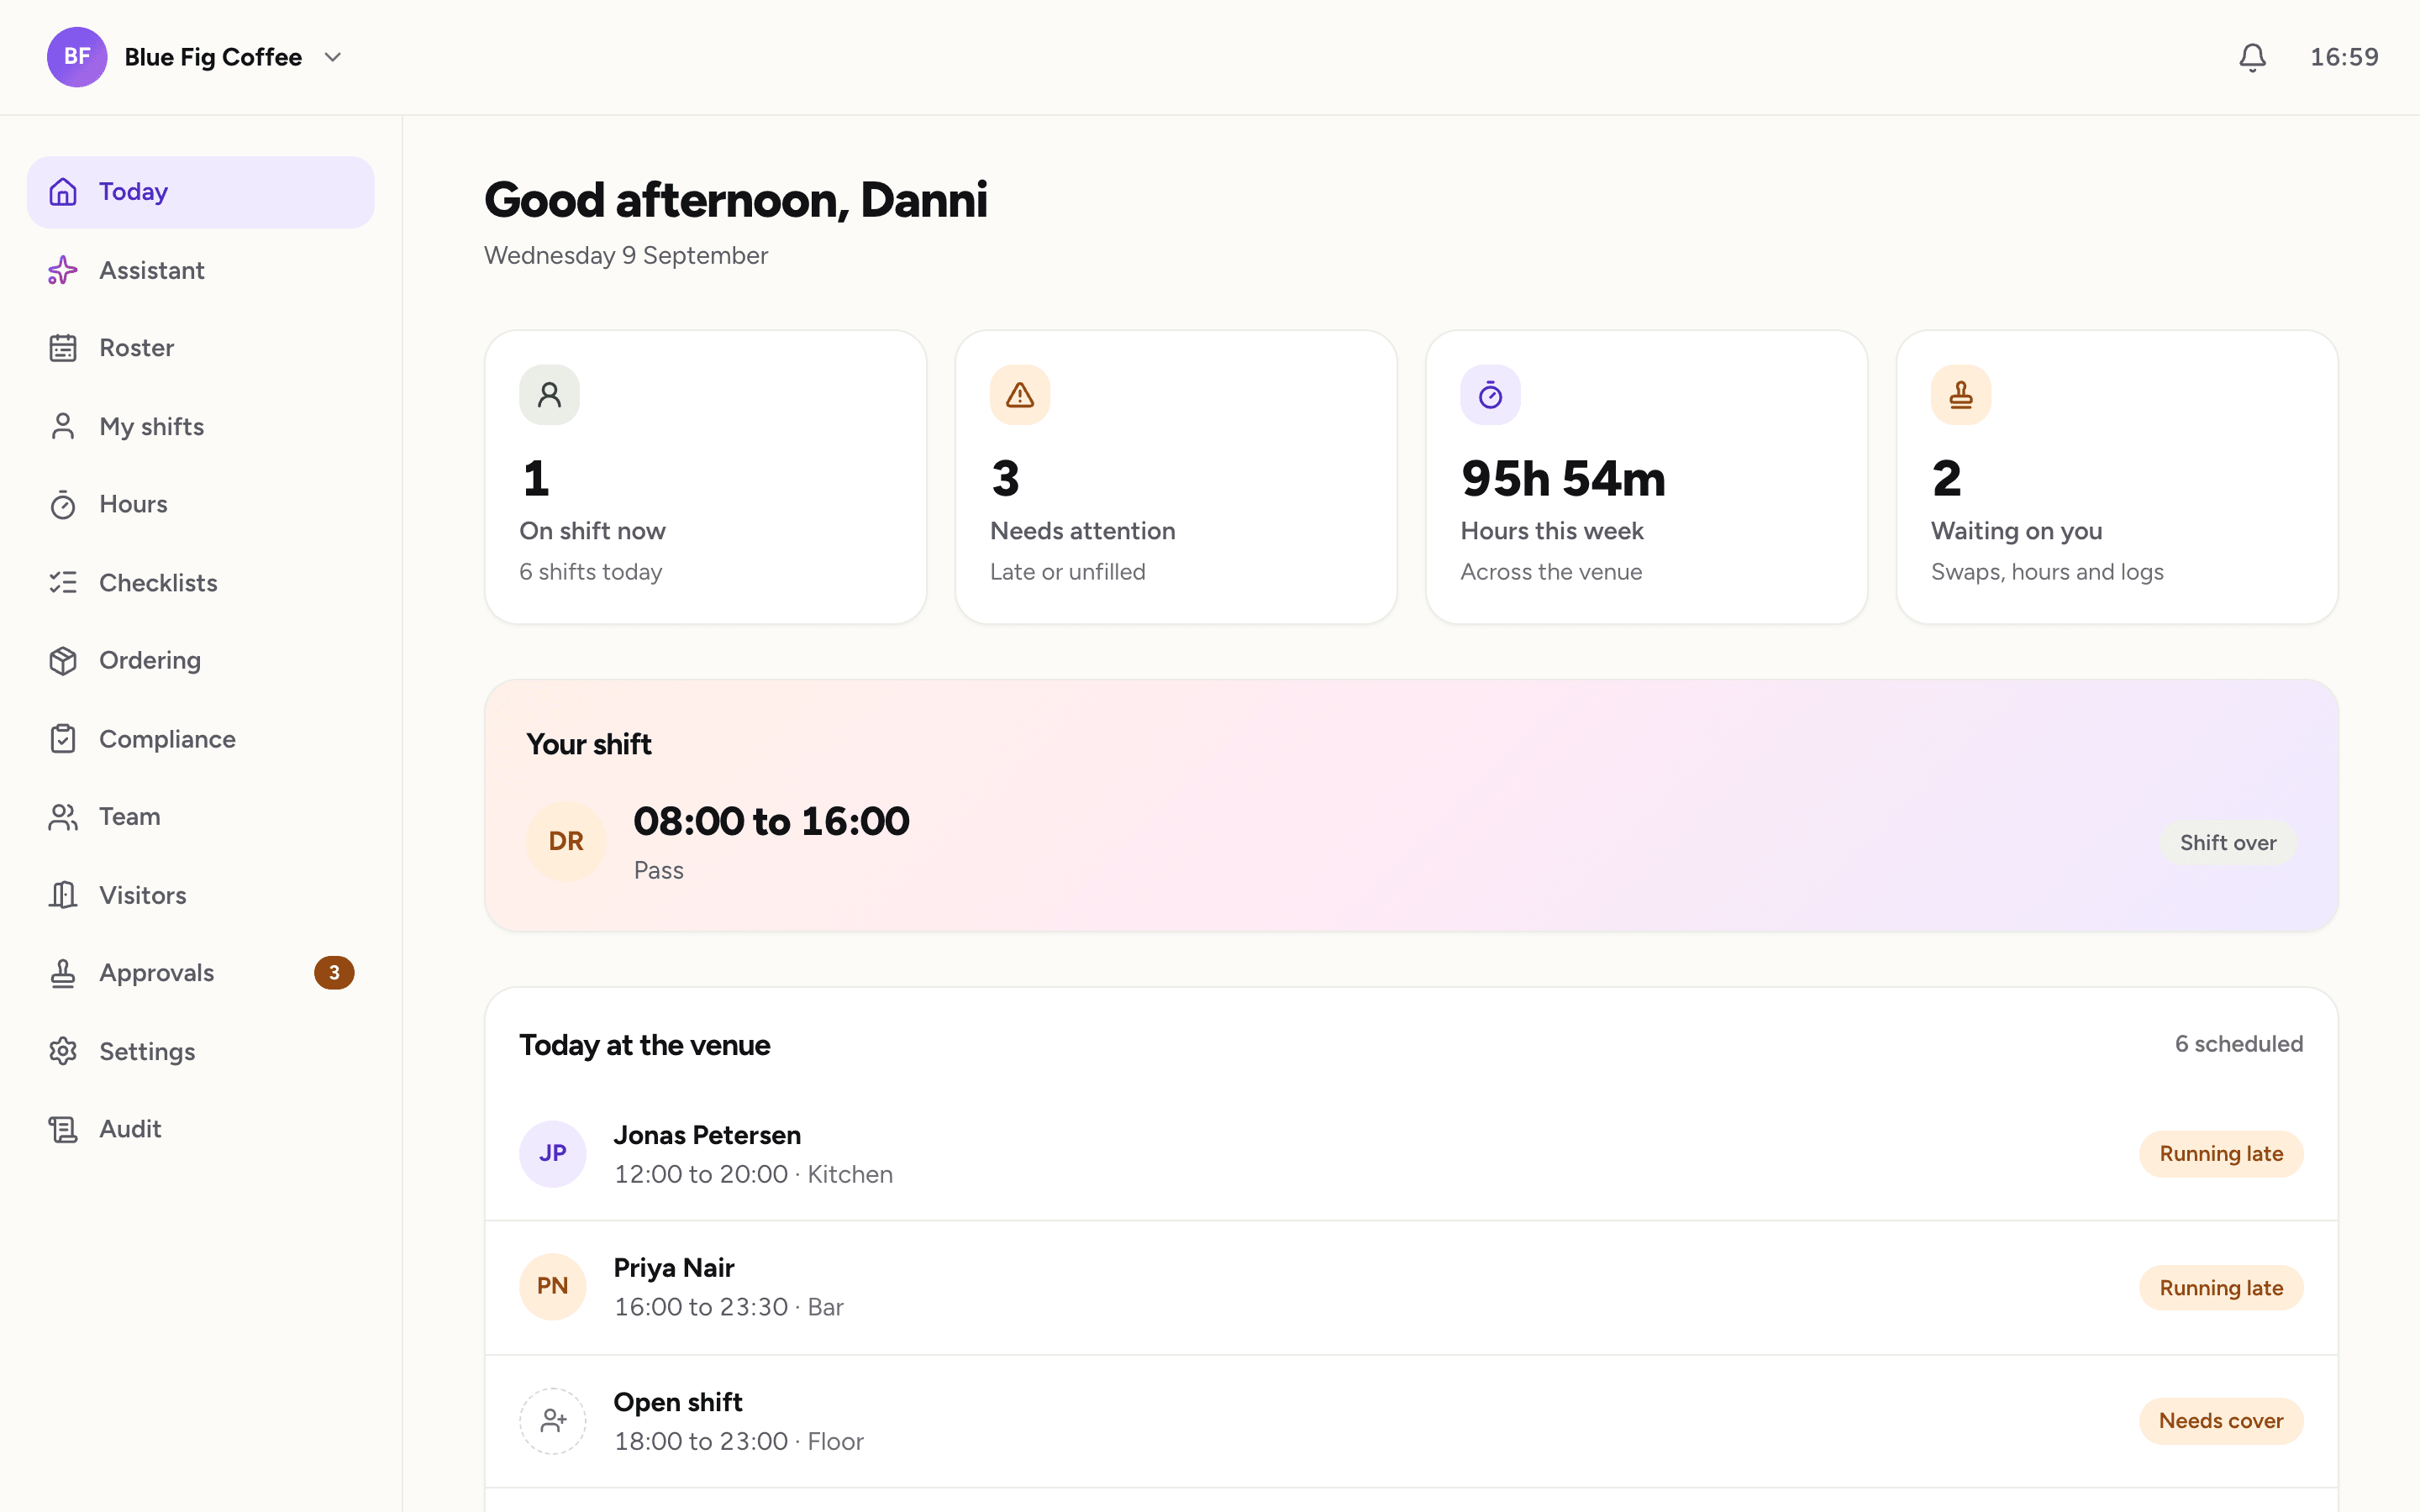Click the Settings gear icon

[x=63, y=1051]
